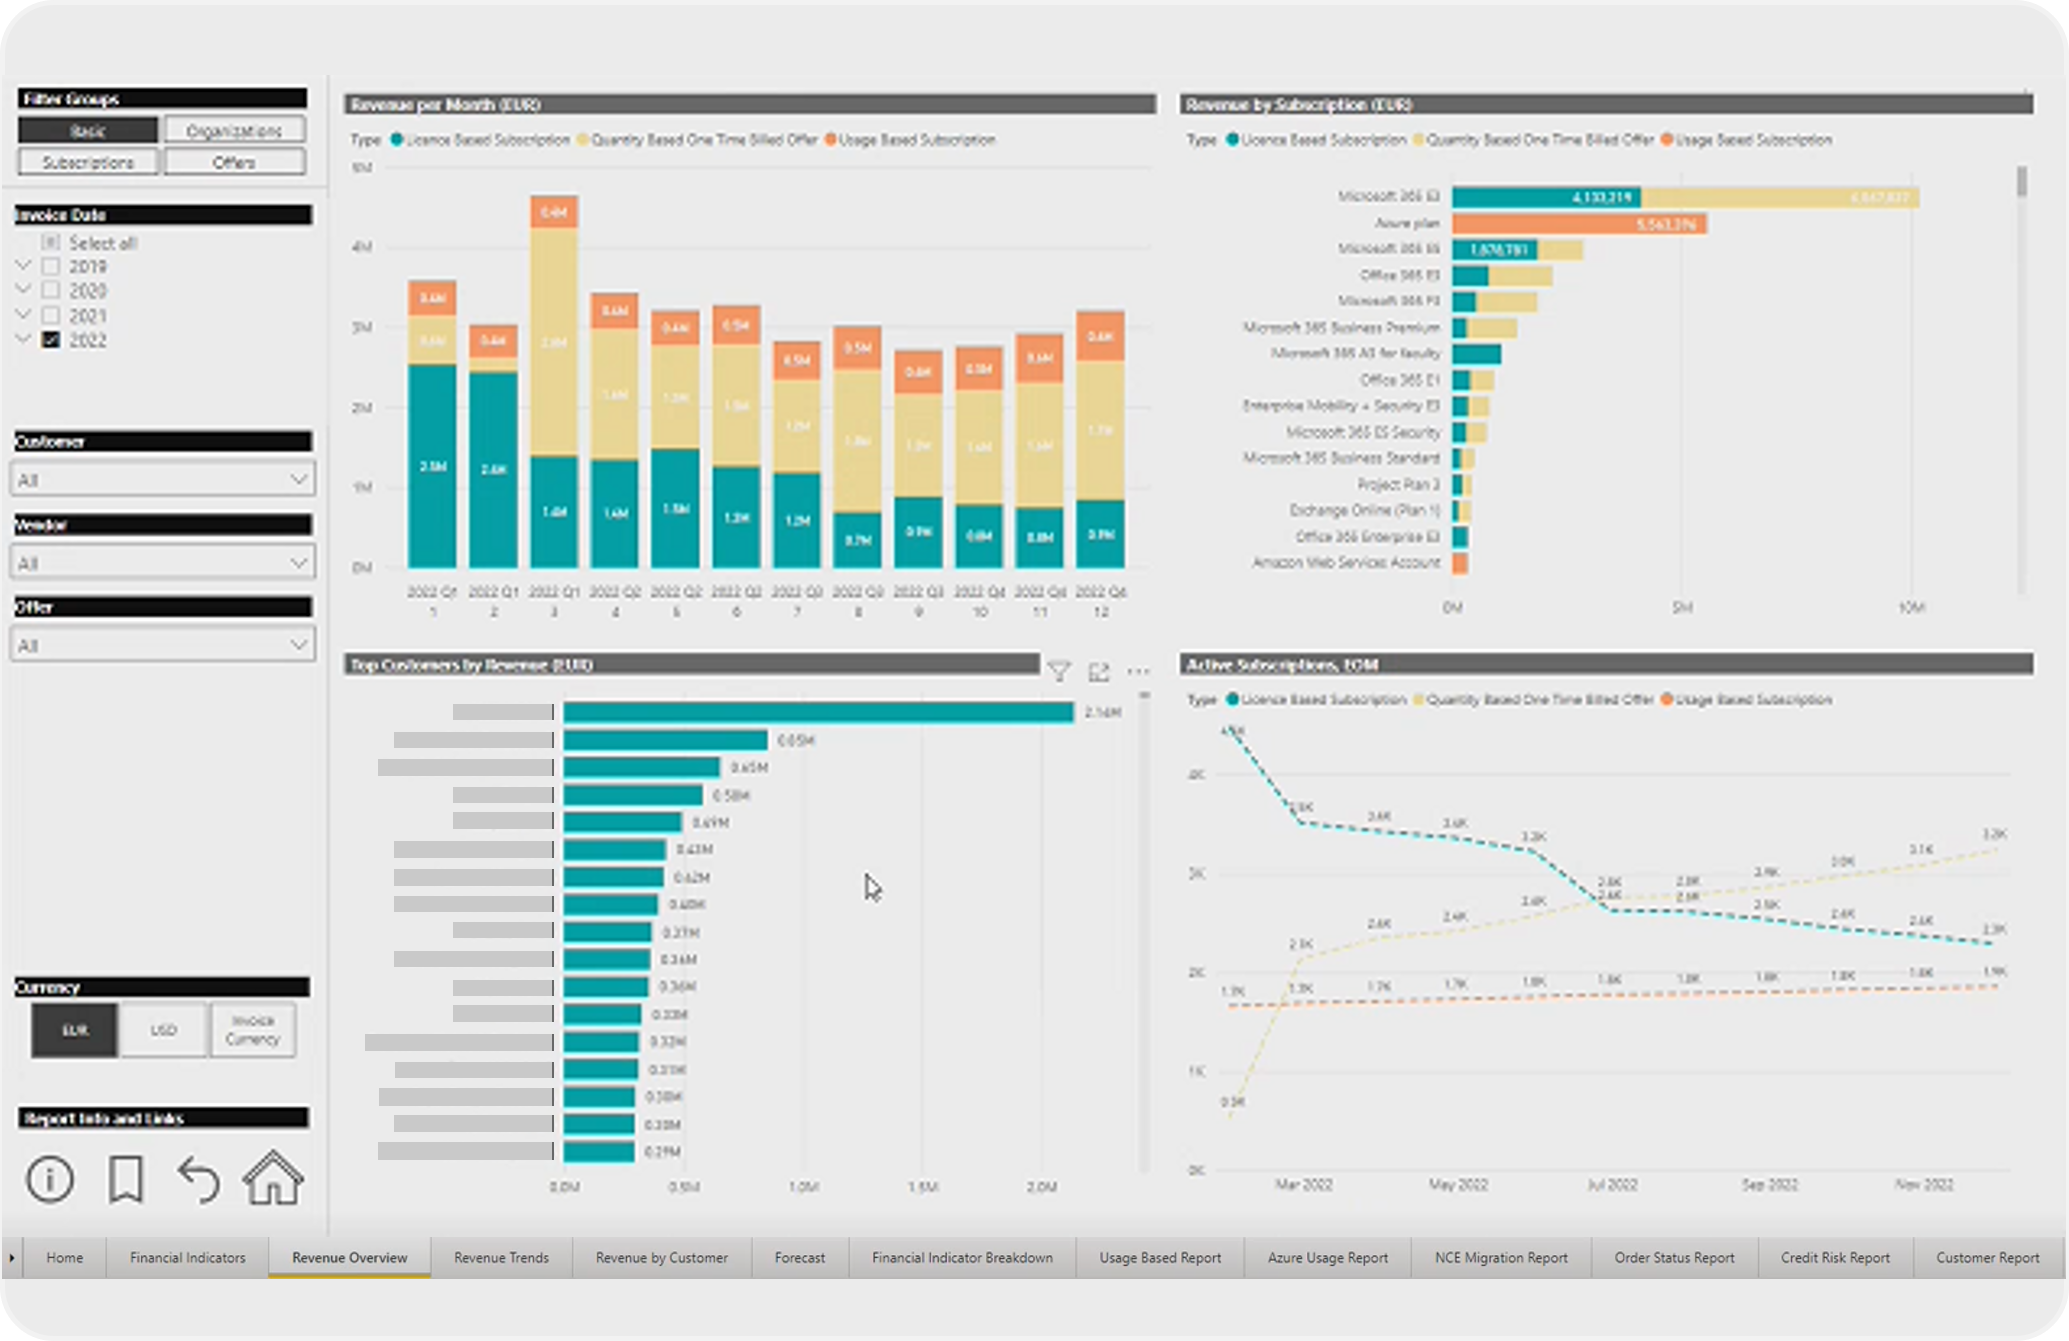This screenshot has height=1341, width=2069.
Task: Click the home icon
Action: pos(273,1178)
